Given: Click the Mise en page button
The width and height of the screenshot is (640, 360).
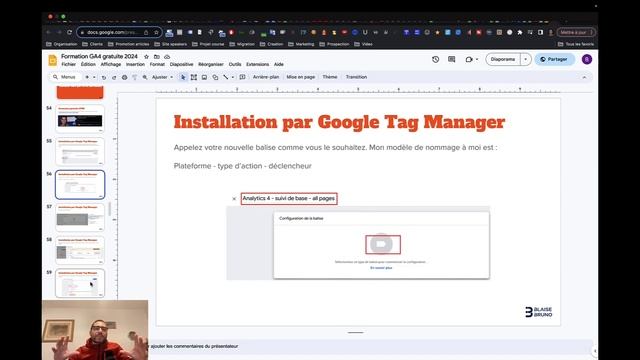Looking at the screenshot, I should 301,77.
